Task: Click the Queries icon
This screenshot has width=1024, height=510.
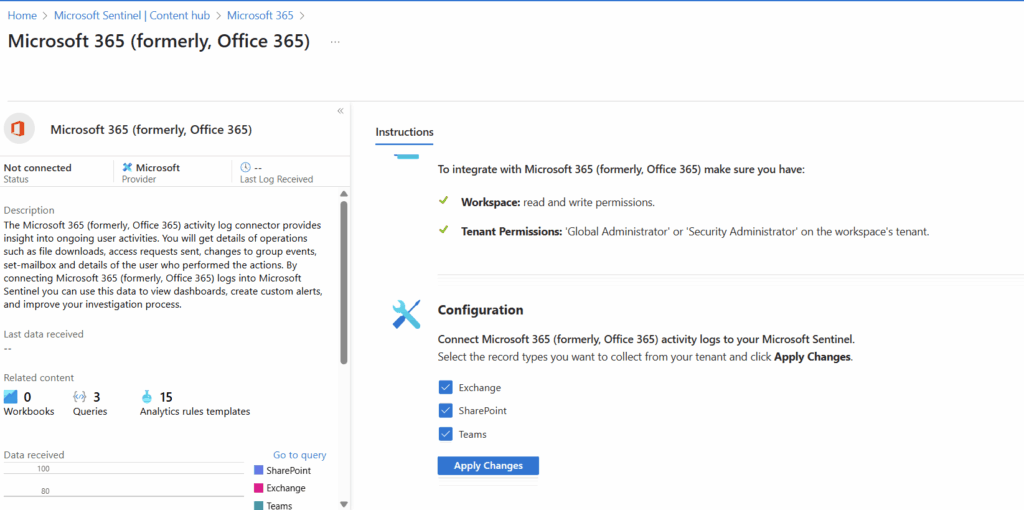Action: [x=80, y=396]
